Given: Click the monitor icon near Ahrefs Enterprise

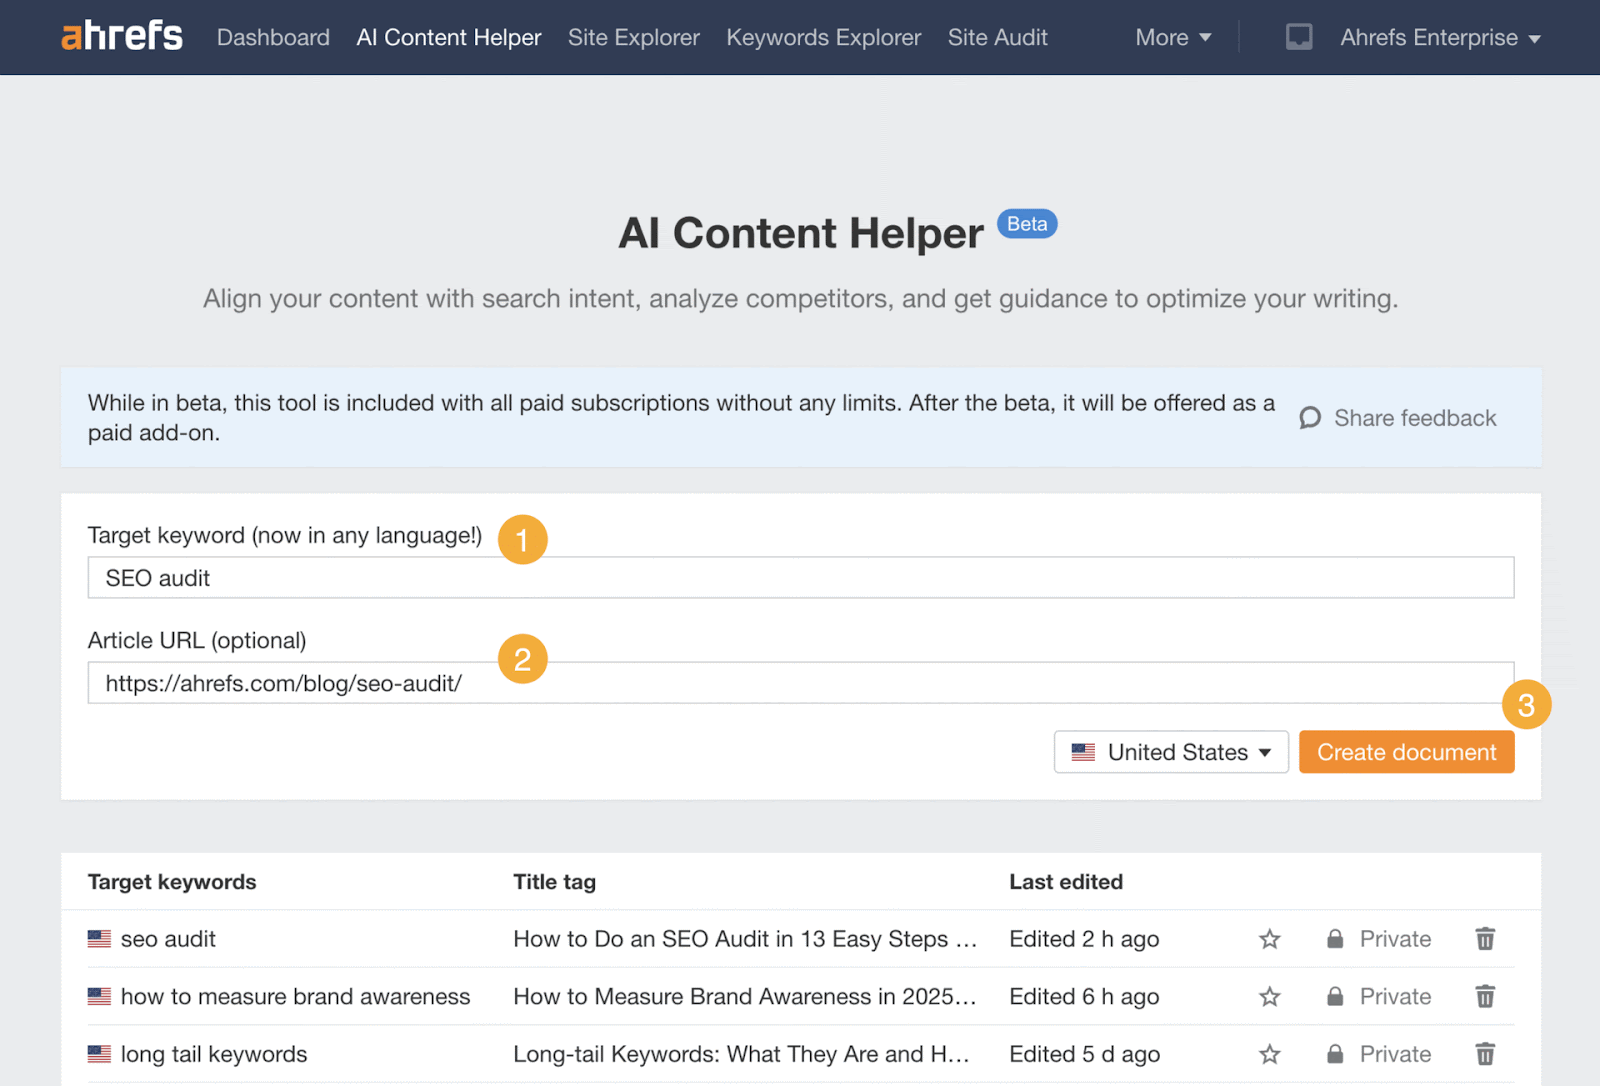Looking at the screenshot, I should pos(1298,36).
